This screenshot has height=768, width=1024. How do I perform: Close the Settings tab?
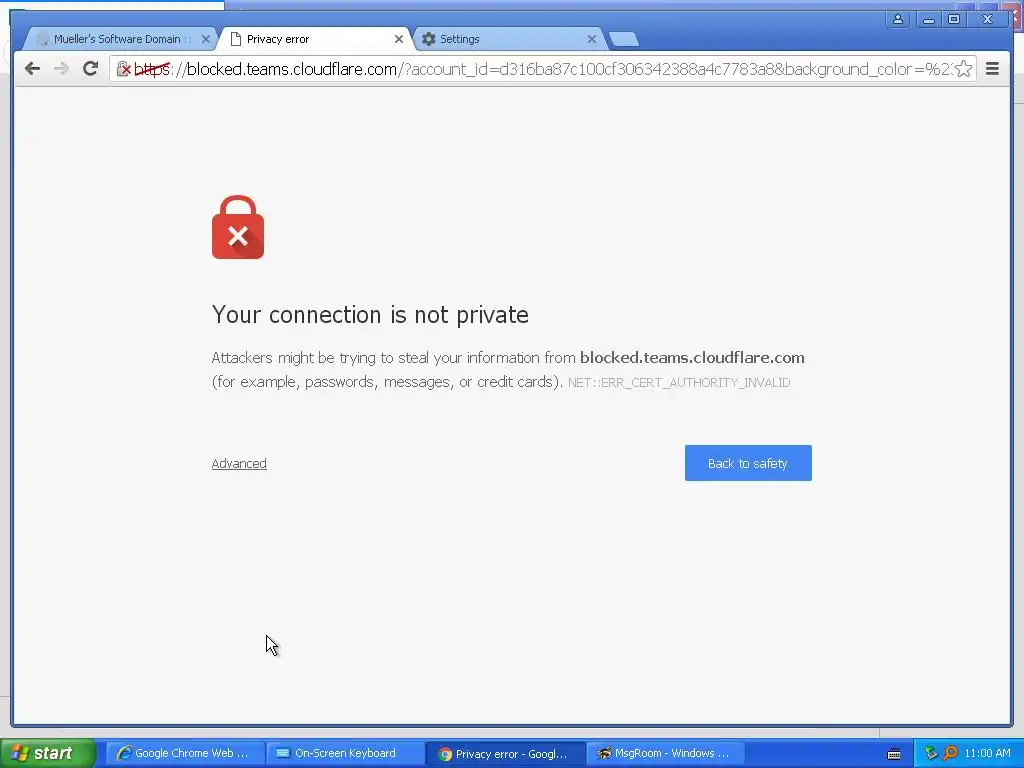click(592, 39)
